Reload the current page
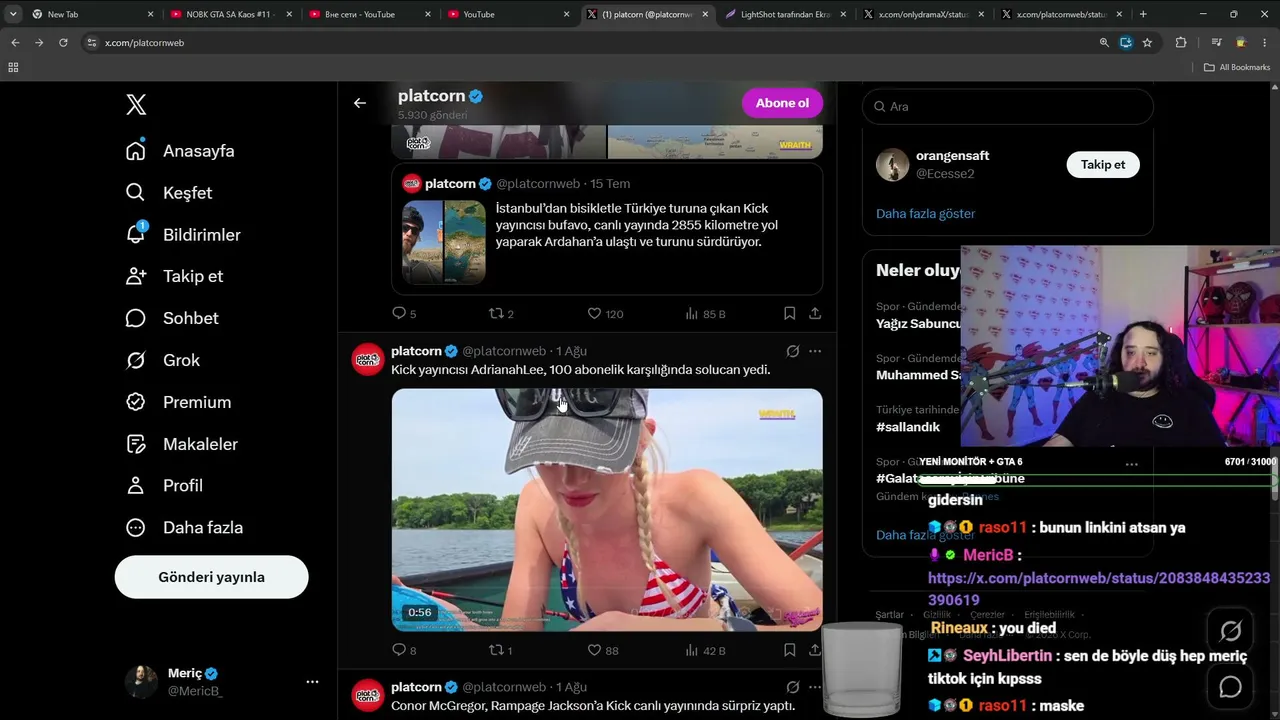The height and width of the screenshot is (720, 1280). (63, 43)
